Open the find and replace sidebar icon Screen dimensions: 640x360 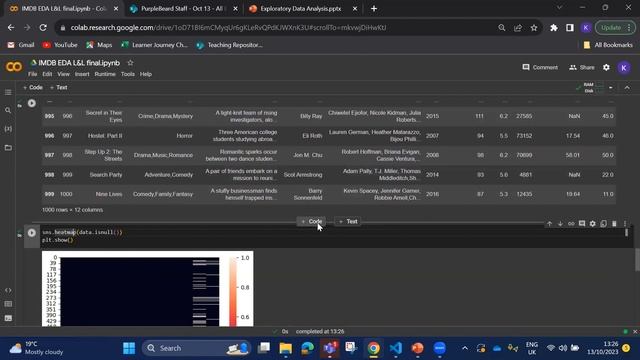pyautogui.click(x=8, y=110)
